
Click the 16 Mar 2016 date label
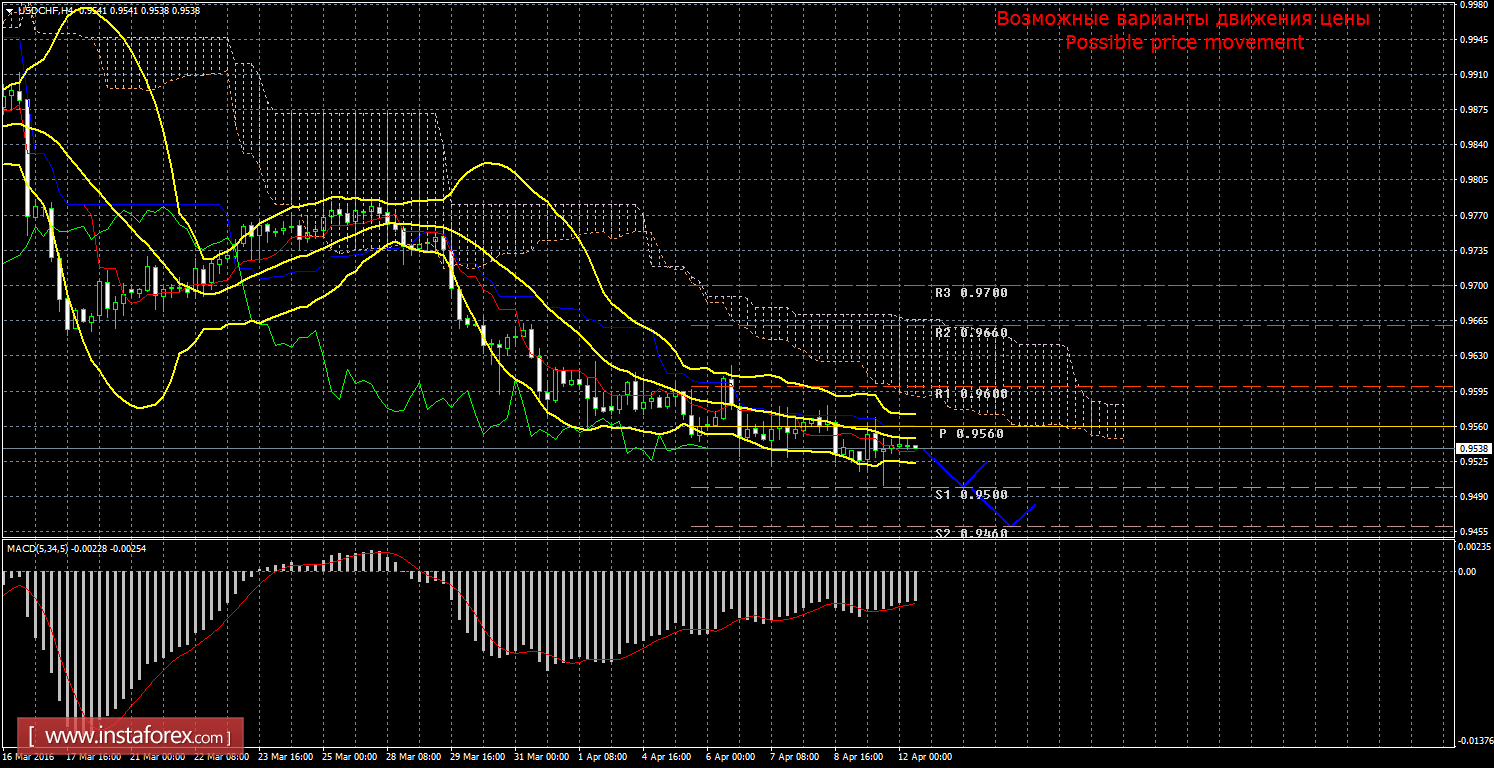coord(30,757)
